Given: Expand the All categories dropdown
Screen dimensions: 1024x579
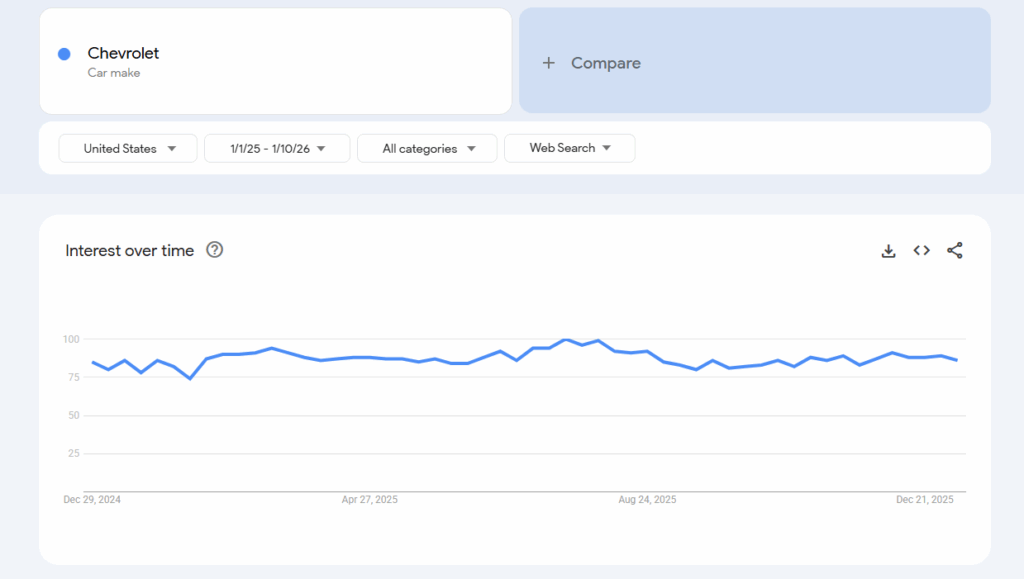Looking at the screenshot, I should tap(427, 148).
